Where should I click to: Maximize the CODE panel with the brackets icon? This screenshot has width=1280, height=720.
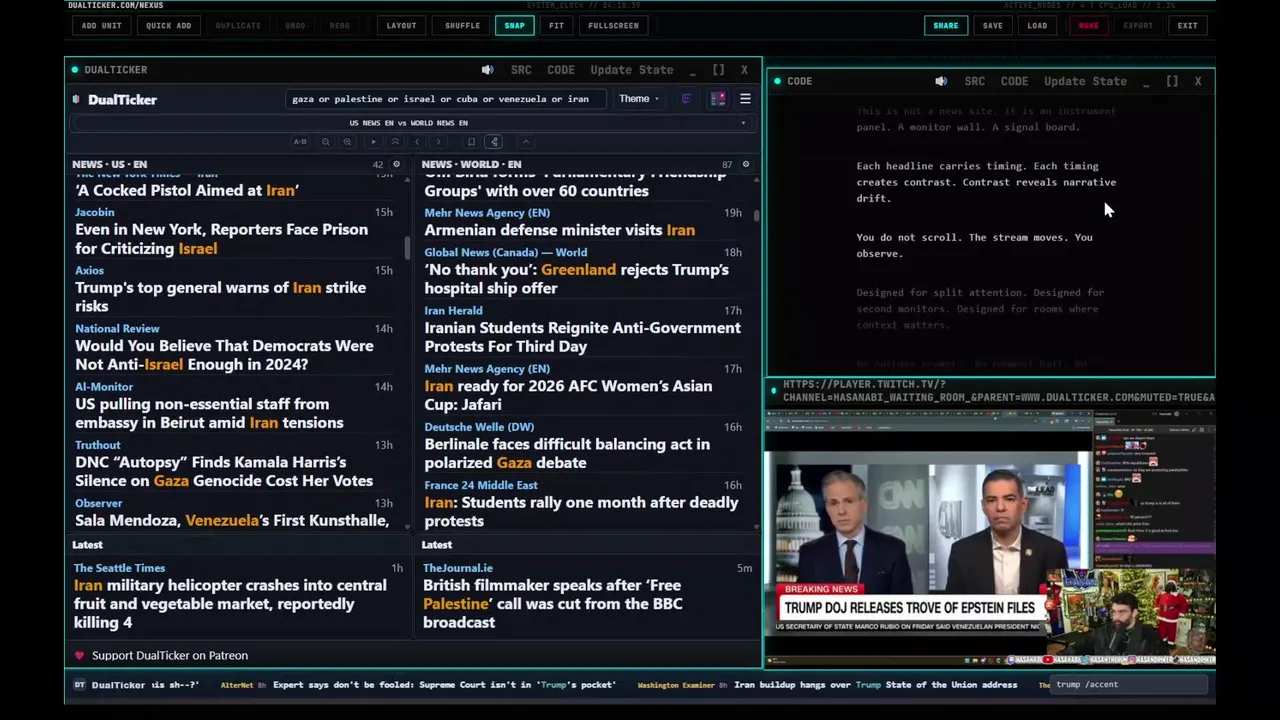pos(1172,81)
